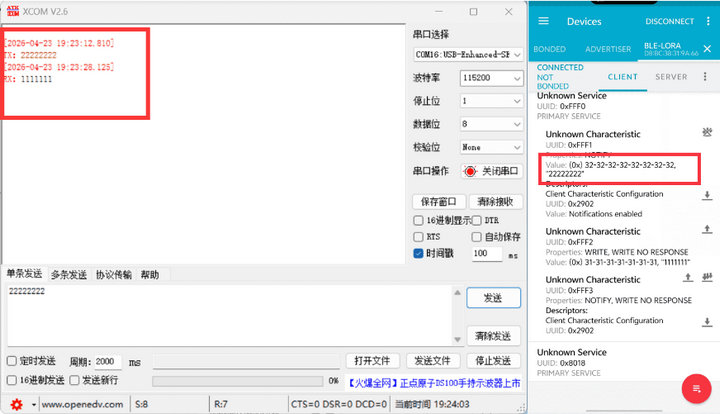
Task: Tap DISCONNECT in the Devices app
Action: coord(669,21)
